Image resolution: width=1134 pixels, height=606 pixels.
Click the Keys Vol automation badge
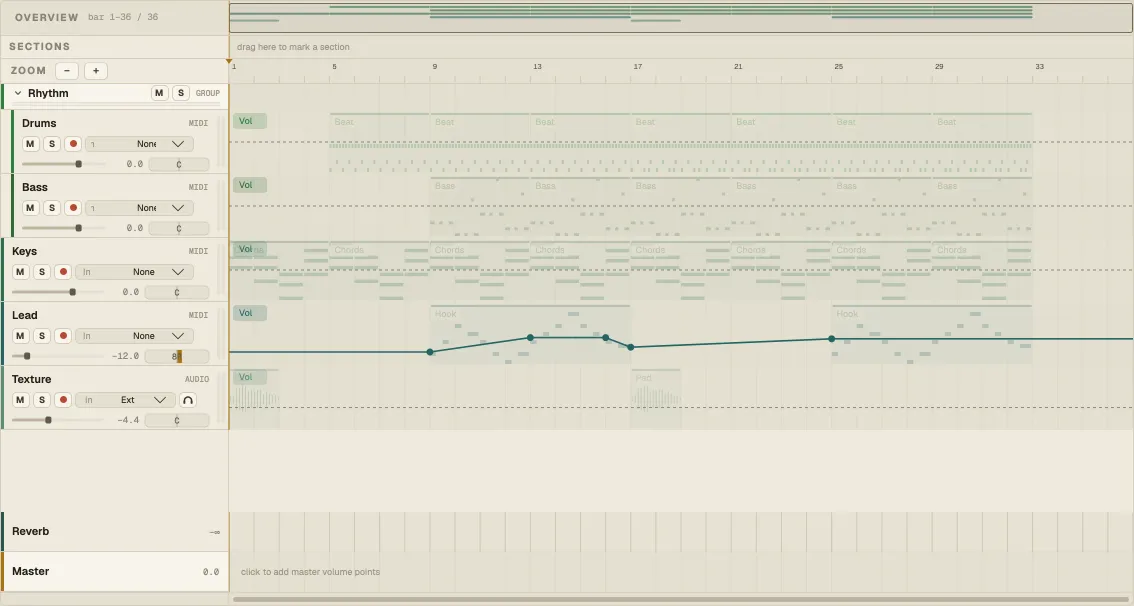pyautogui.click(x=250, y=249)
